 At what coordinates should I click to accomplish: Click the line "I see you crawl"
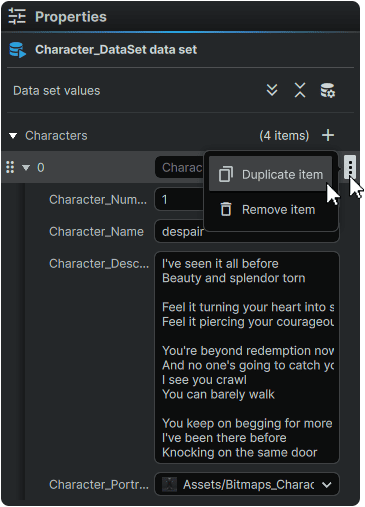click(x=204, y=380)
